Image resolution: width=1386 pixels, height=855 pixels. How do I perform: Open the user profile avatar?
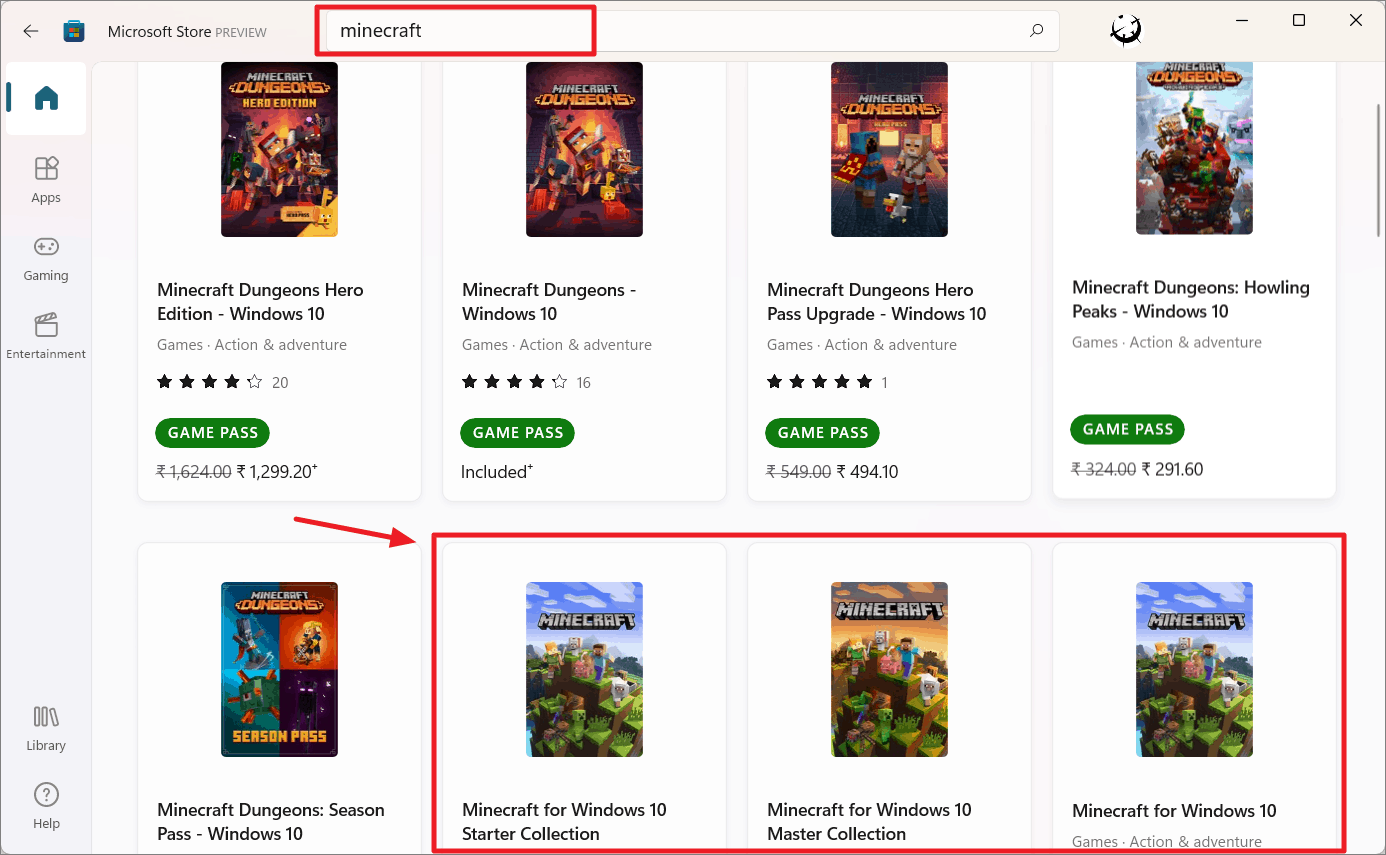click(1126, 31)
